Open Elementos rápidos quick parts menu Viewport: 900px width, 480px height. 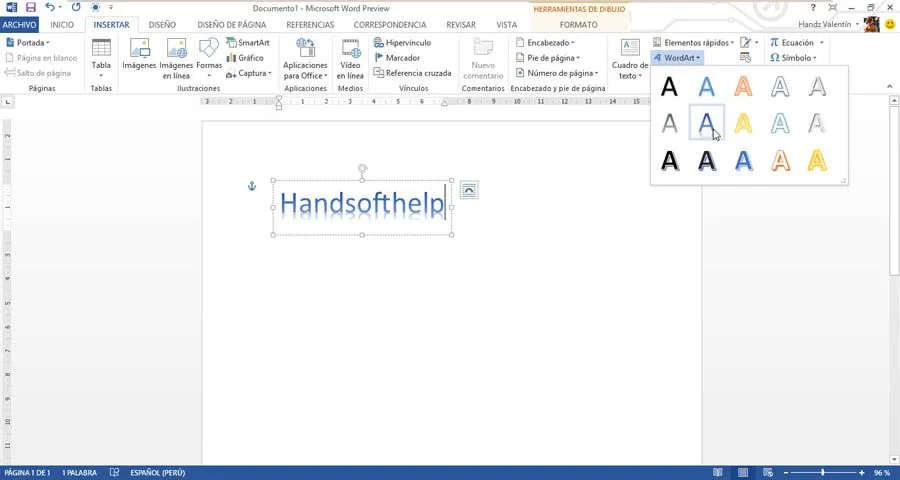(x=693, y=42)
